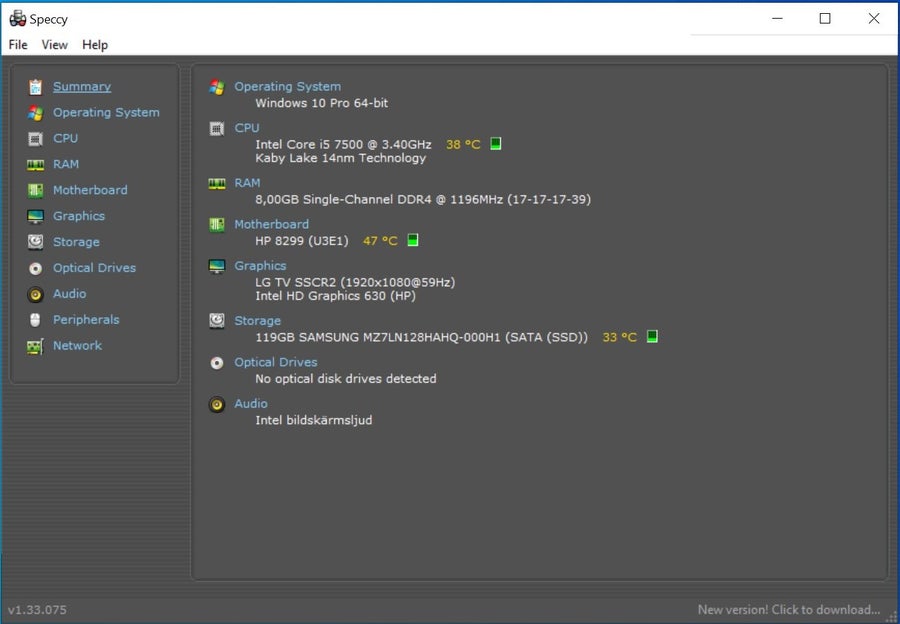Image resolution: width=900 pixels, height=624 pixels.
Task: Open the Storage hard drive sidebar icon
Action: pos(36,242)
